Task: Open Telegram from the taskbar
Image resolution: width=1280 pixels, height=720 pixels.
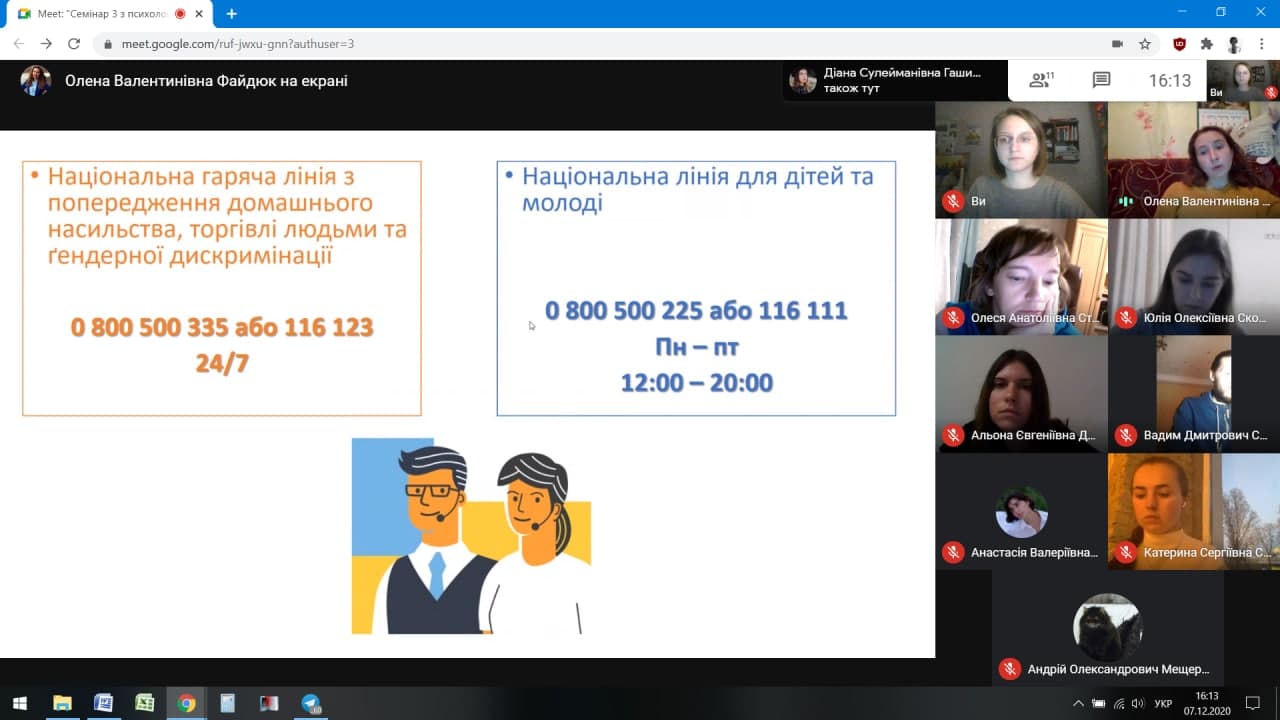Action: point(310,703)
